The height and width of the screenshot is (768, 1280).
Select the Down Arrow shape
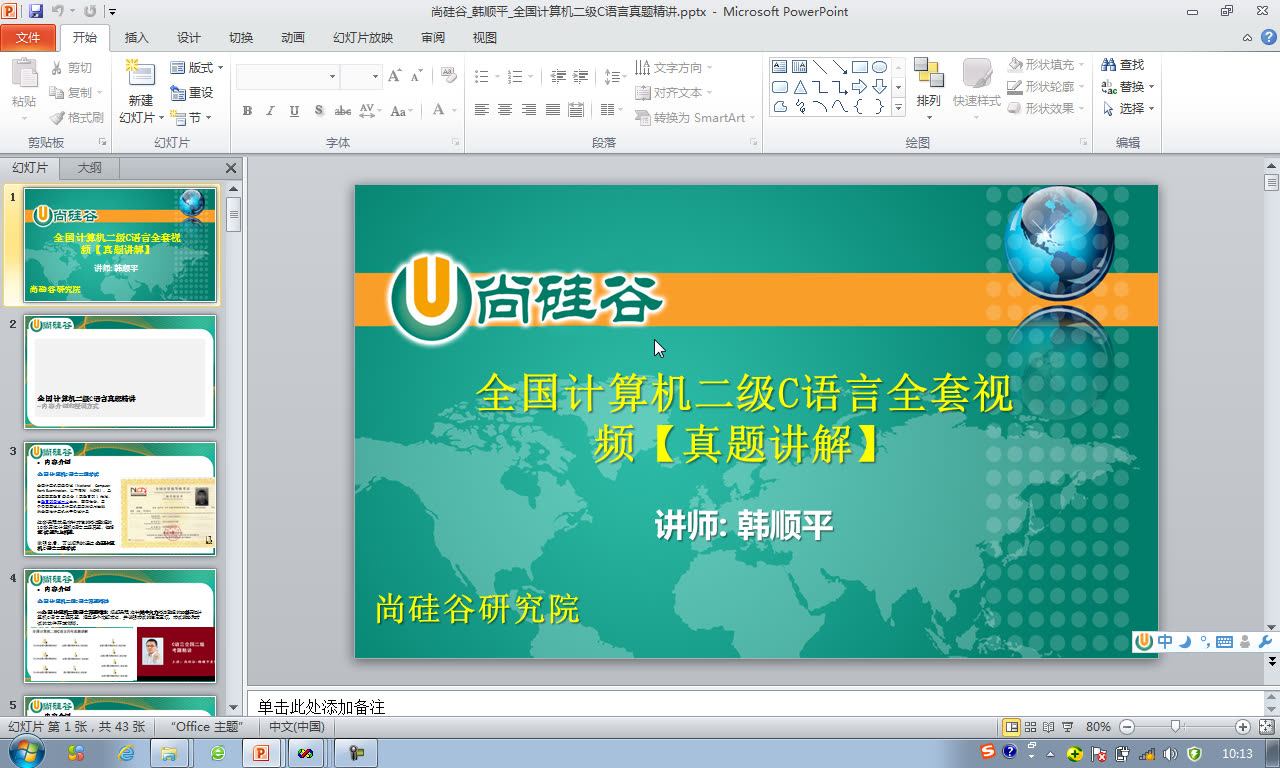click(x=879, y=87)
